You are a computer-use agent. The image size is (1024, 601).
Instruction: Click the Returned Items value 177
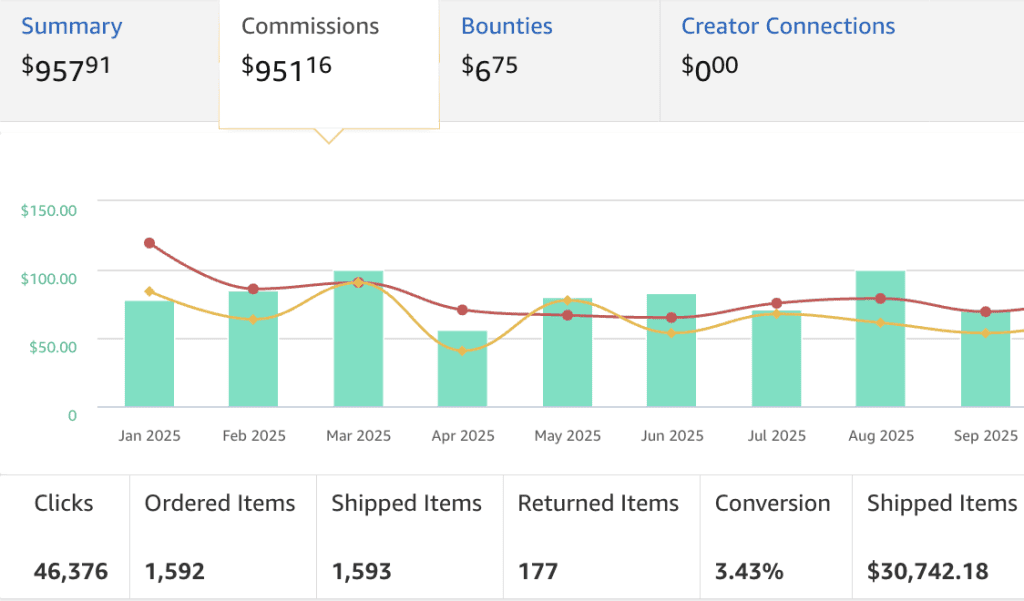click(x=538, y=571)
